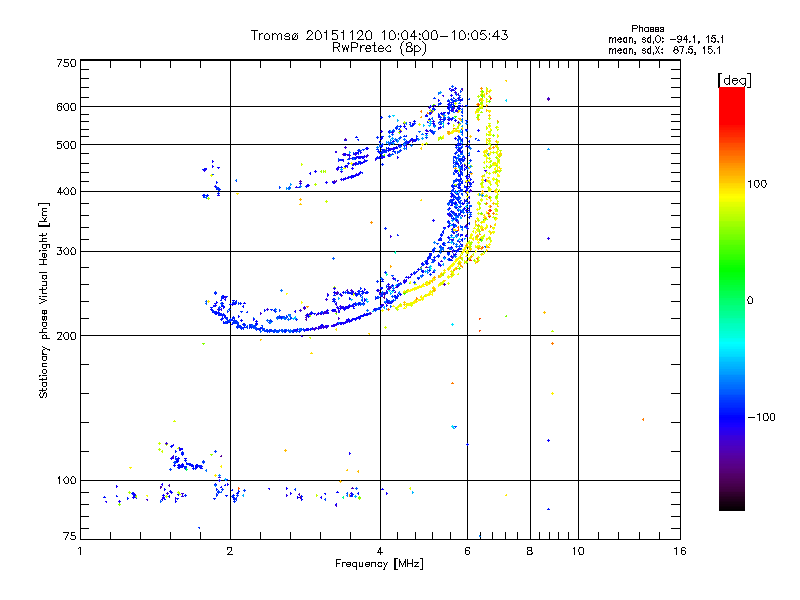Click the y-axis tick label '300'

(x=66, y=252)
